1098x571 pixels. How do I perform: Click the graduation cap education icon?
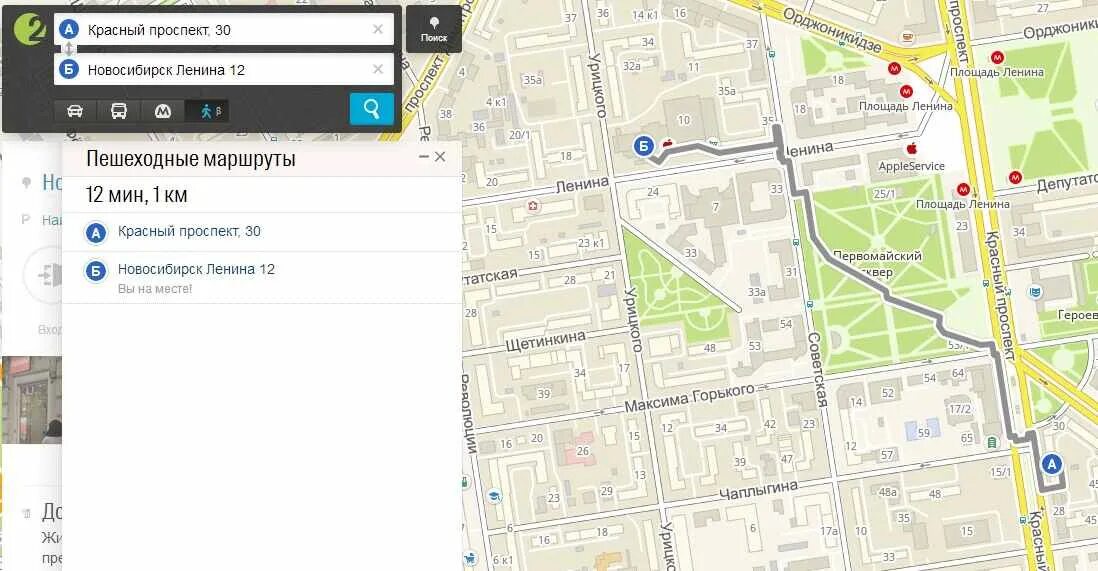click(494, 496)
